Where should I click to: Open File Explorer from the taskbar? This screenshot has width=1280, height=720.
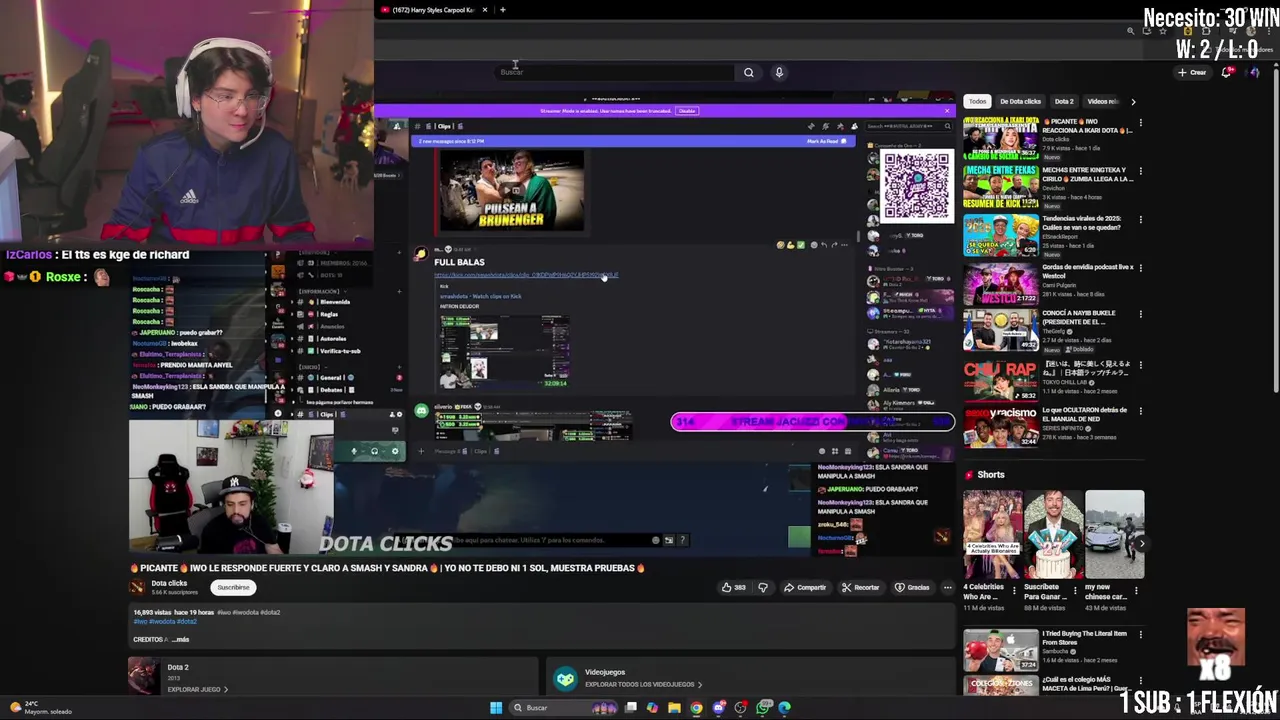click(674, 708)
